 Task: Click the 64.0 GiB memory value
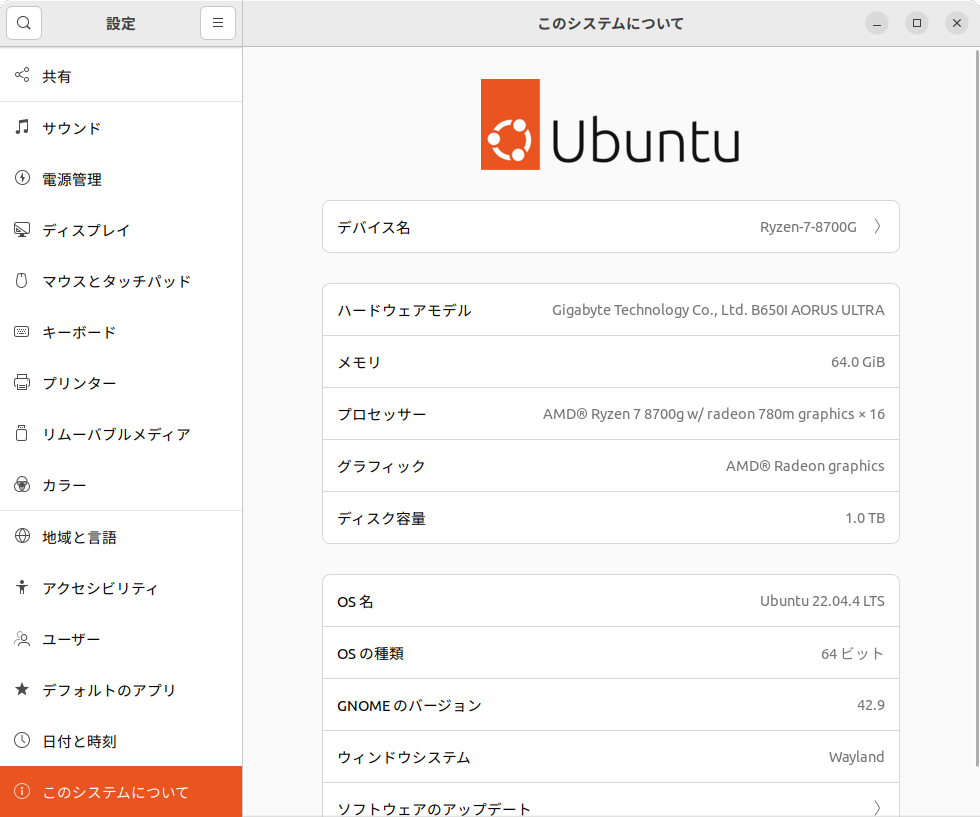coord(858,362)
